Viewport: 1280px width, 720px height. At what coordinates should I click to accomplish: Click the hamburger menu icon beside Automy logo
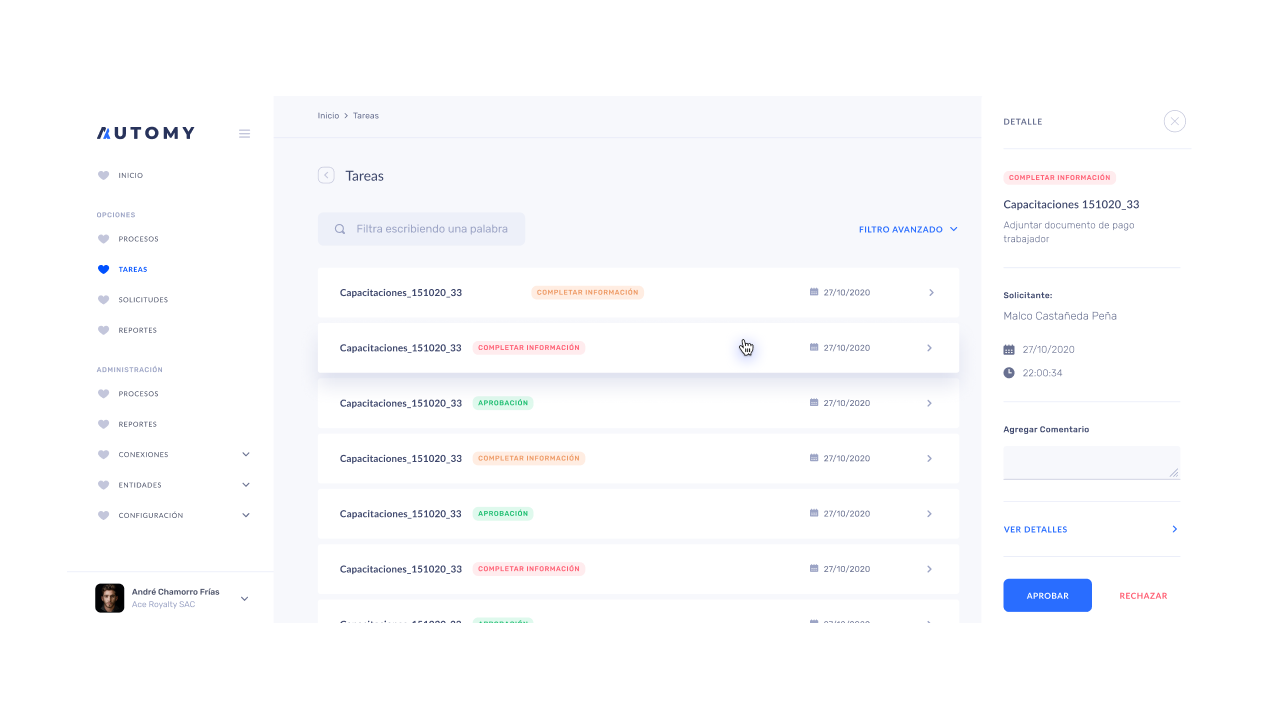pos(244,134)
